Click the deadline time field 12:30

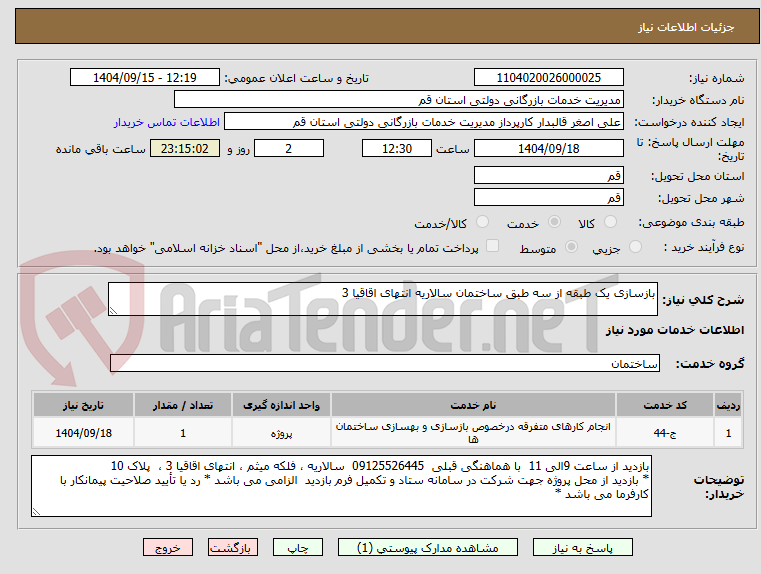397,148
